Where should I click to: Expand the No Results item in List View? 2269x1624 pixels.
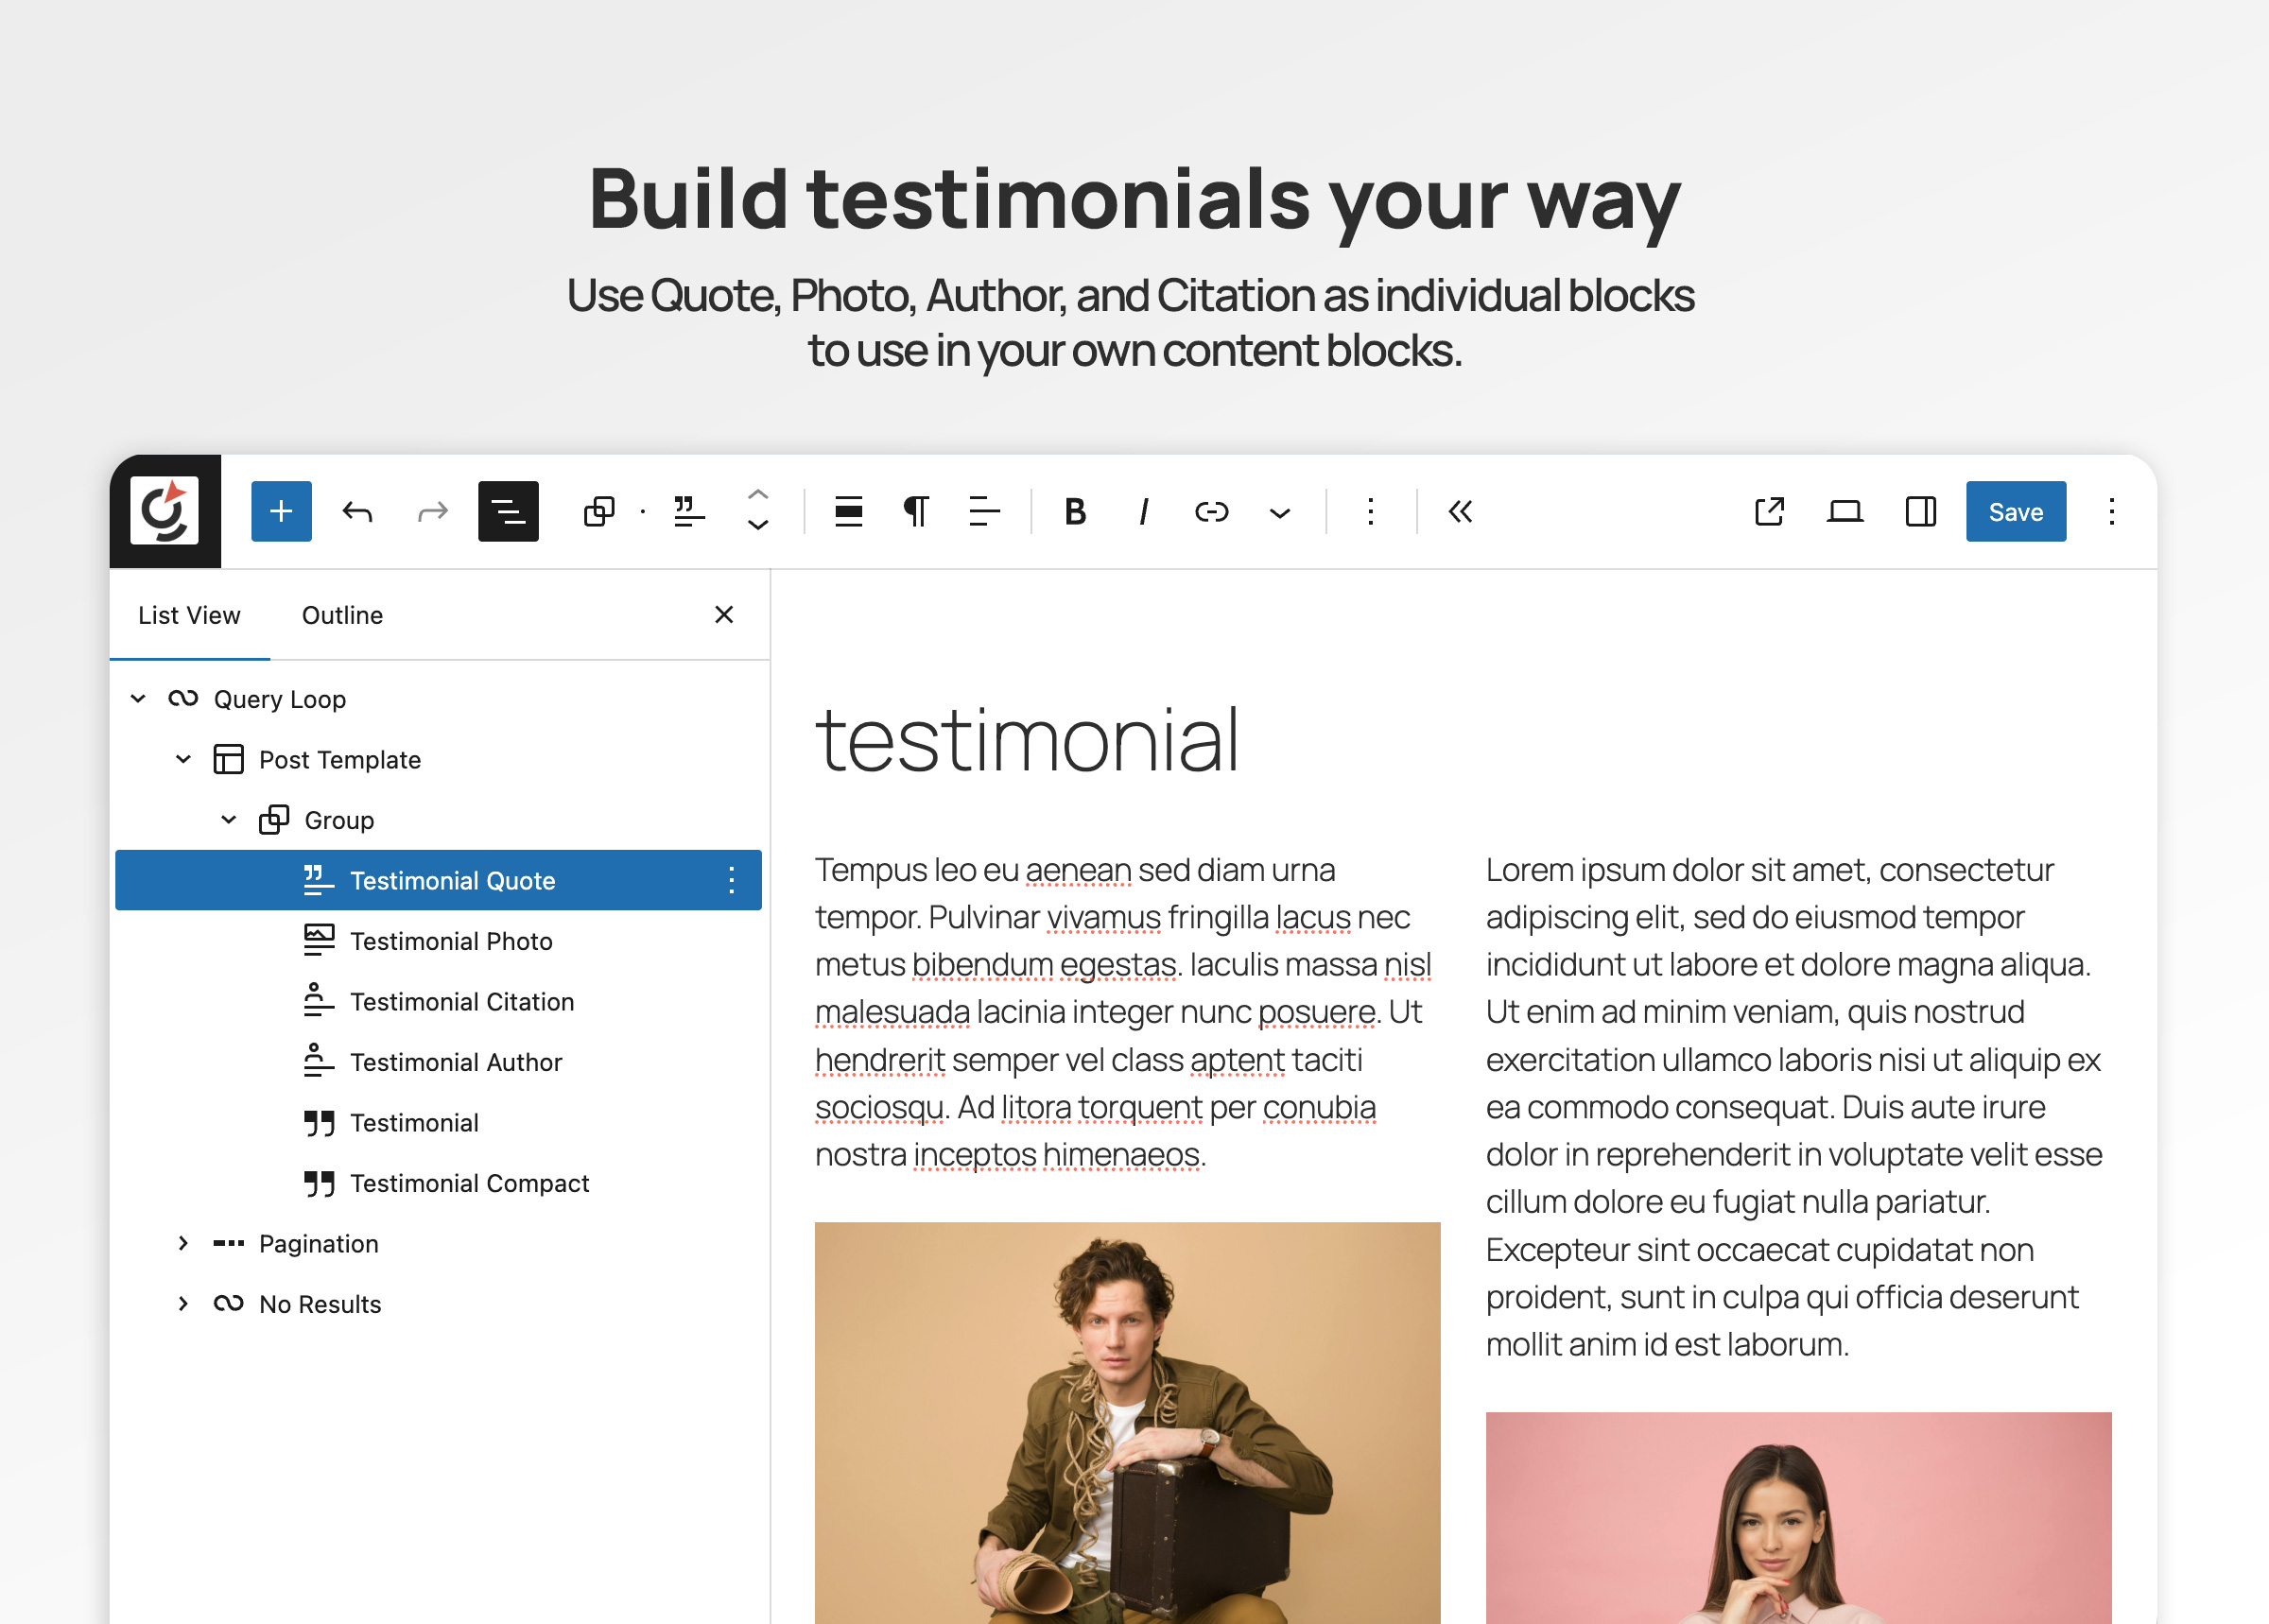coord(183,1303)
